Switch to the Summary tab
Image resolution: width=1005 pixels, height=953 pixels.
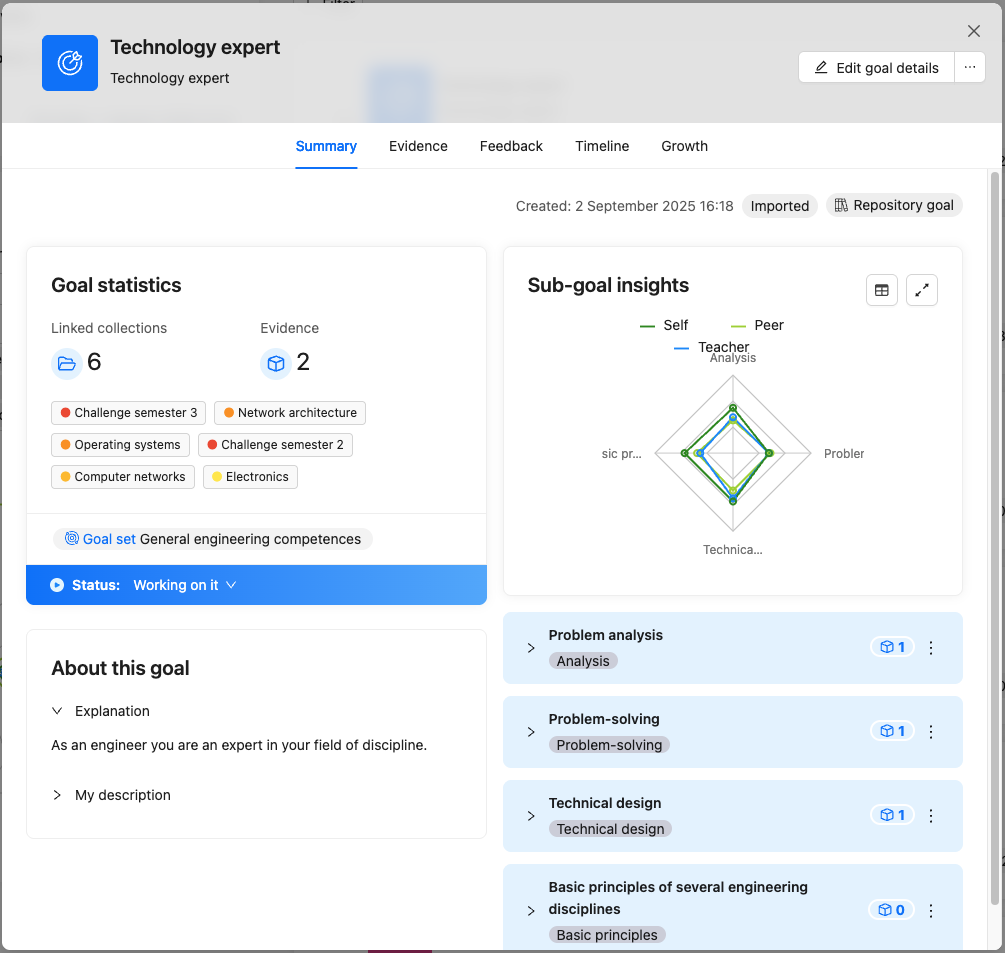tap(326, 146)
